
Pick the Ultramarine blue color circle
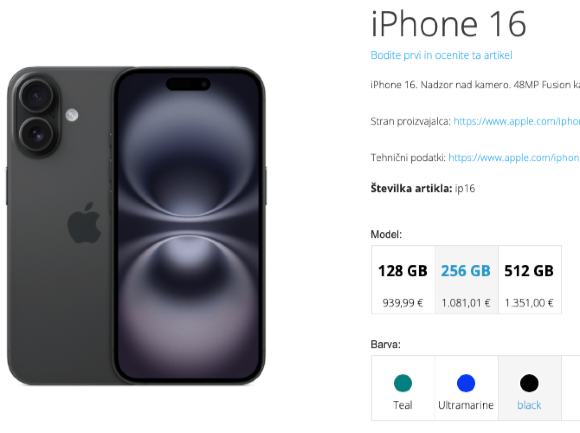click(x=466, y=383)
